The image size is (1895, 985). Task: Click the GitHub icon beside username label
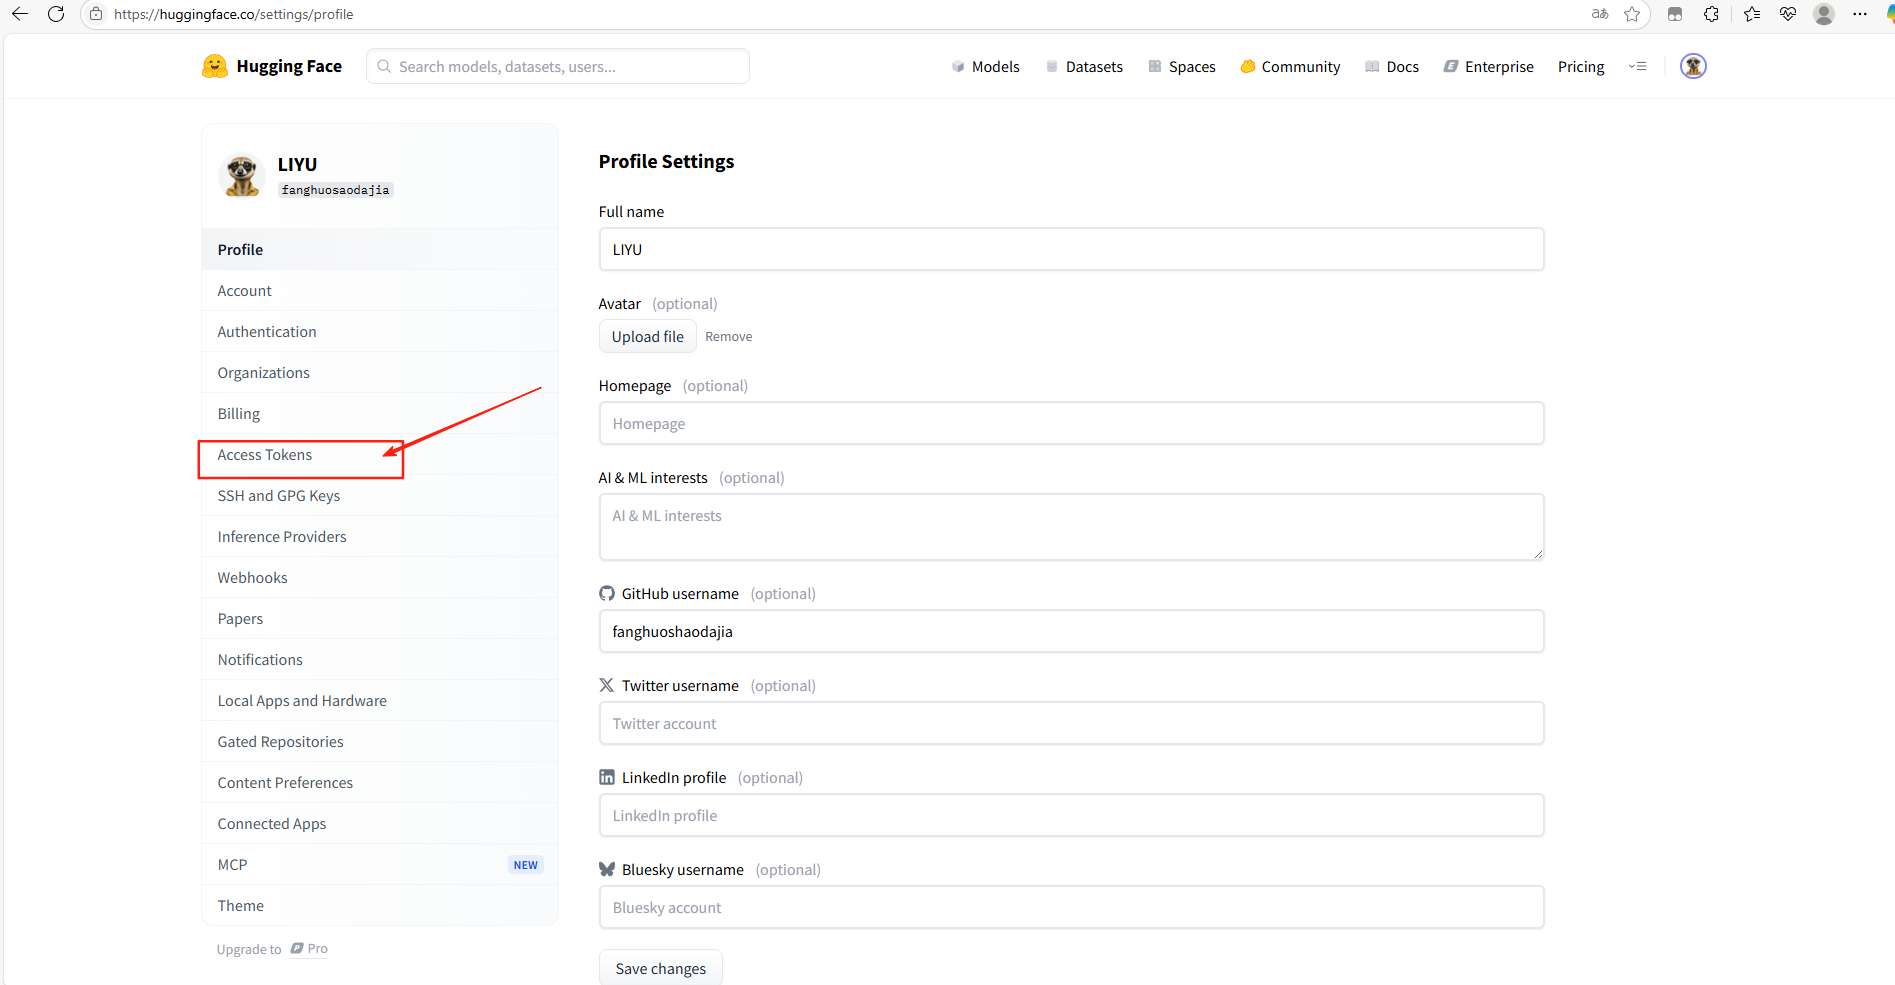click(607, 593)
